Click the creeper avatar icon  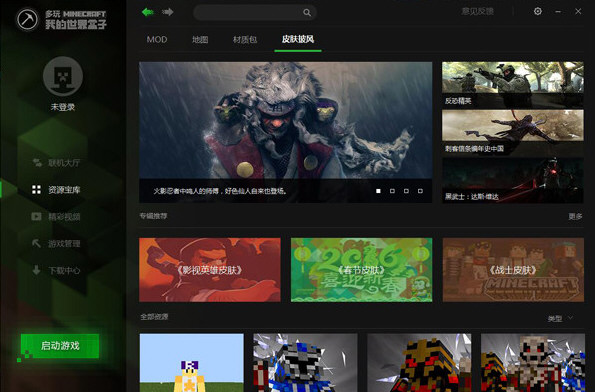(x=63, y=76)
